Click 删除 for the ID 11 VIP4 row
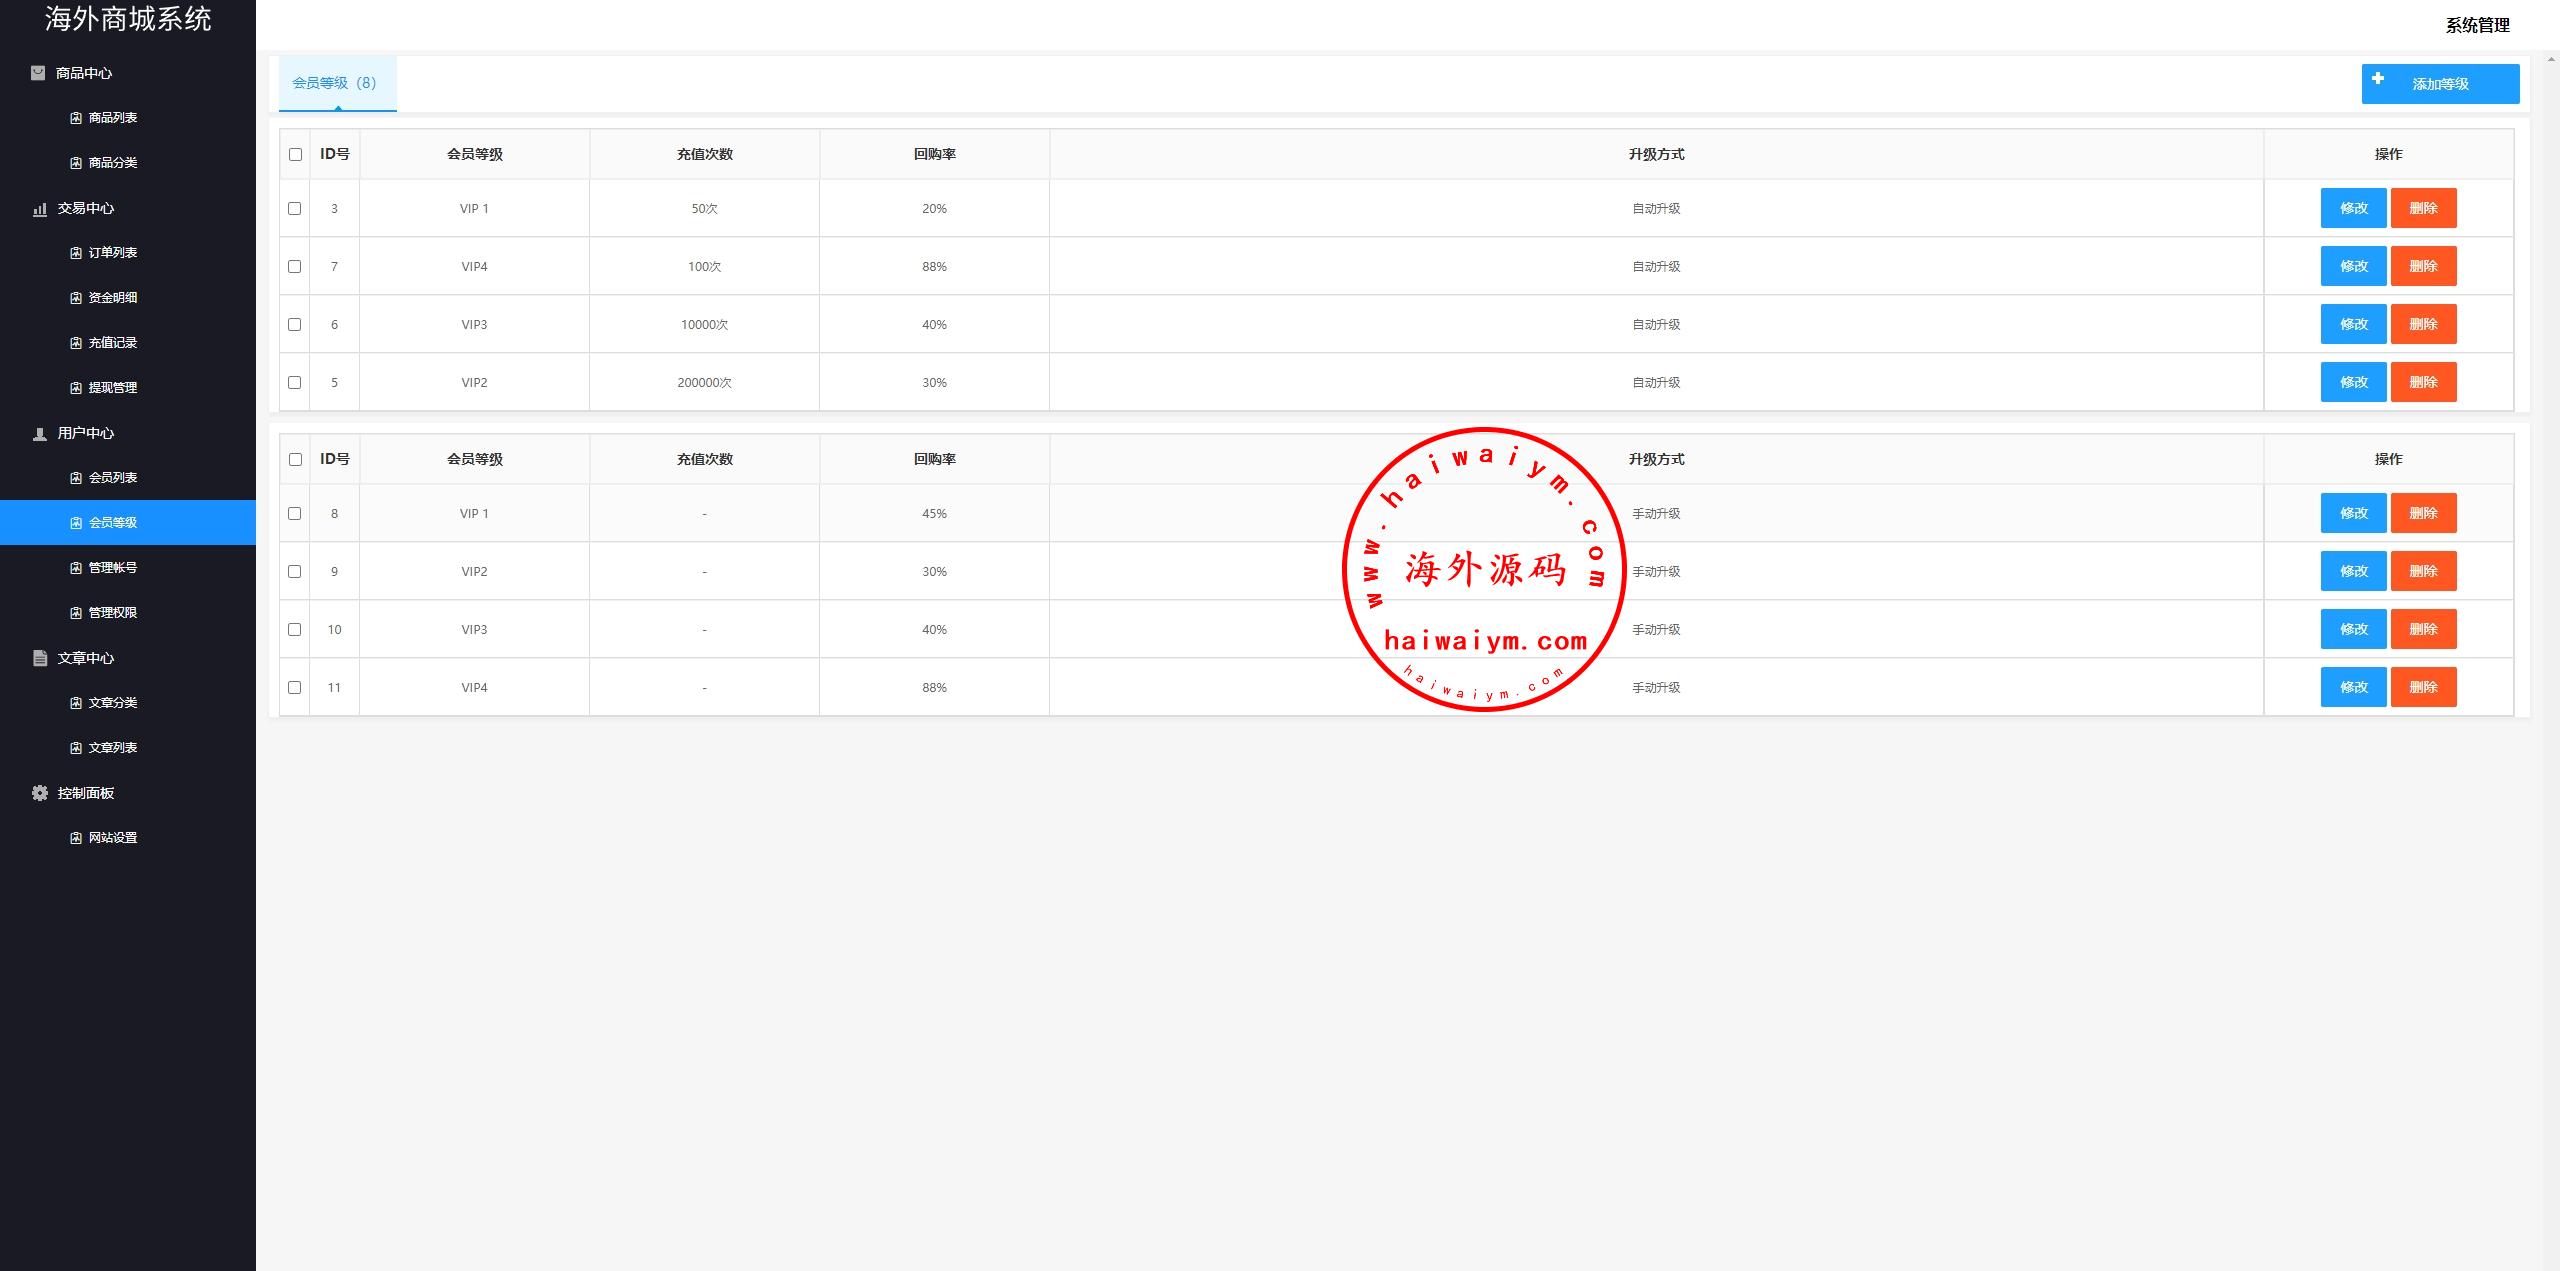The image size is (2560, 1271). click(x=2423, y=687)
